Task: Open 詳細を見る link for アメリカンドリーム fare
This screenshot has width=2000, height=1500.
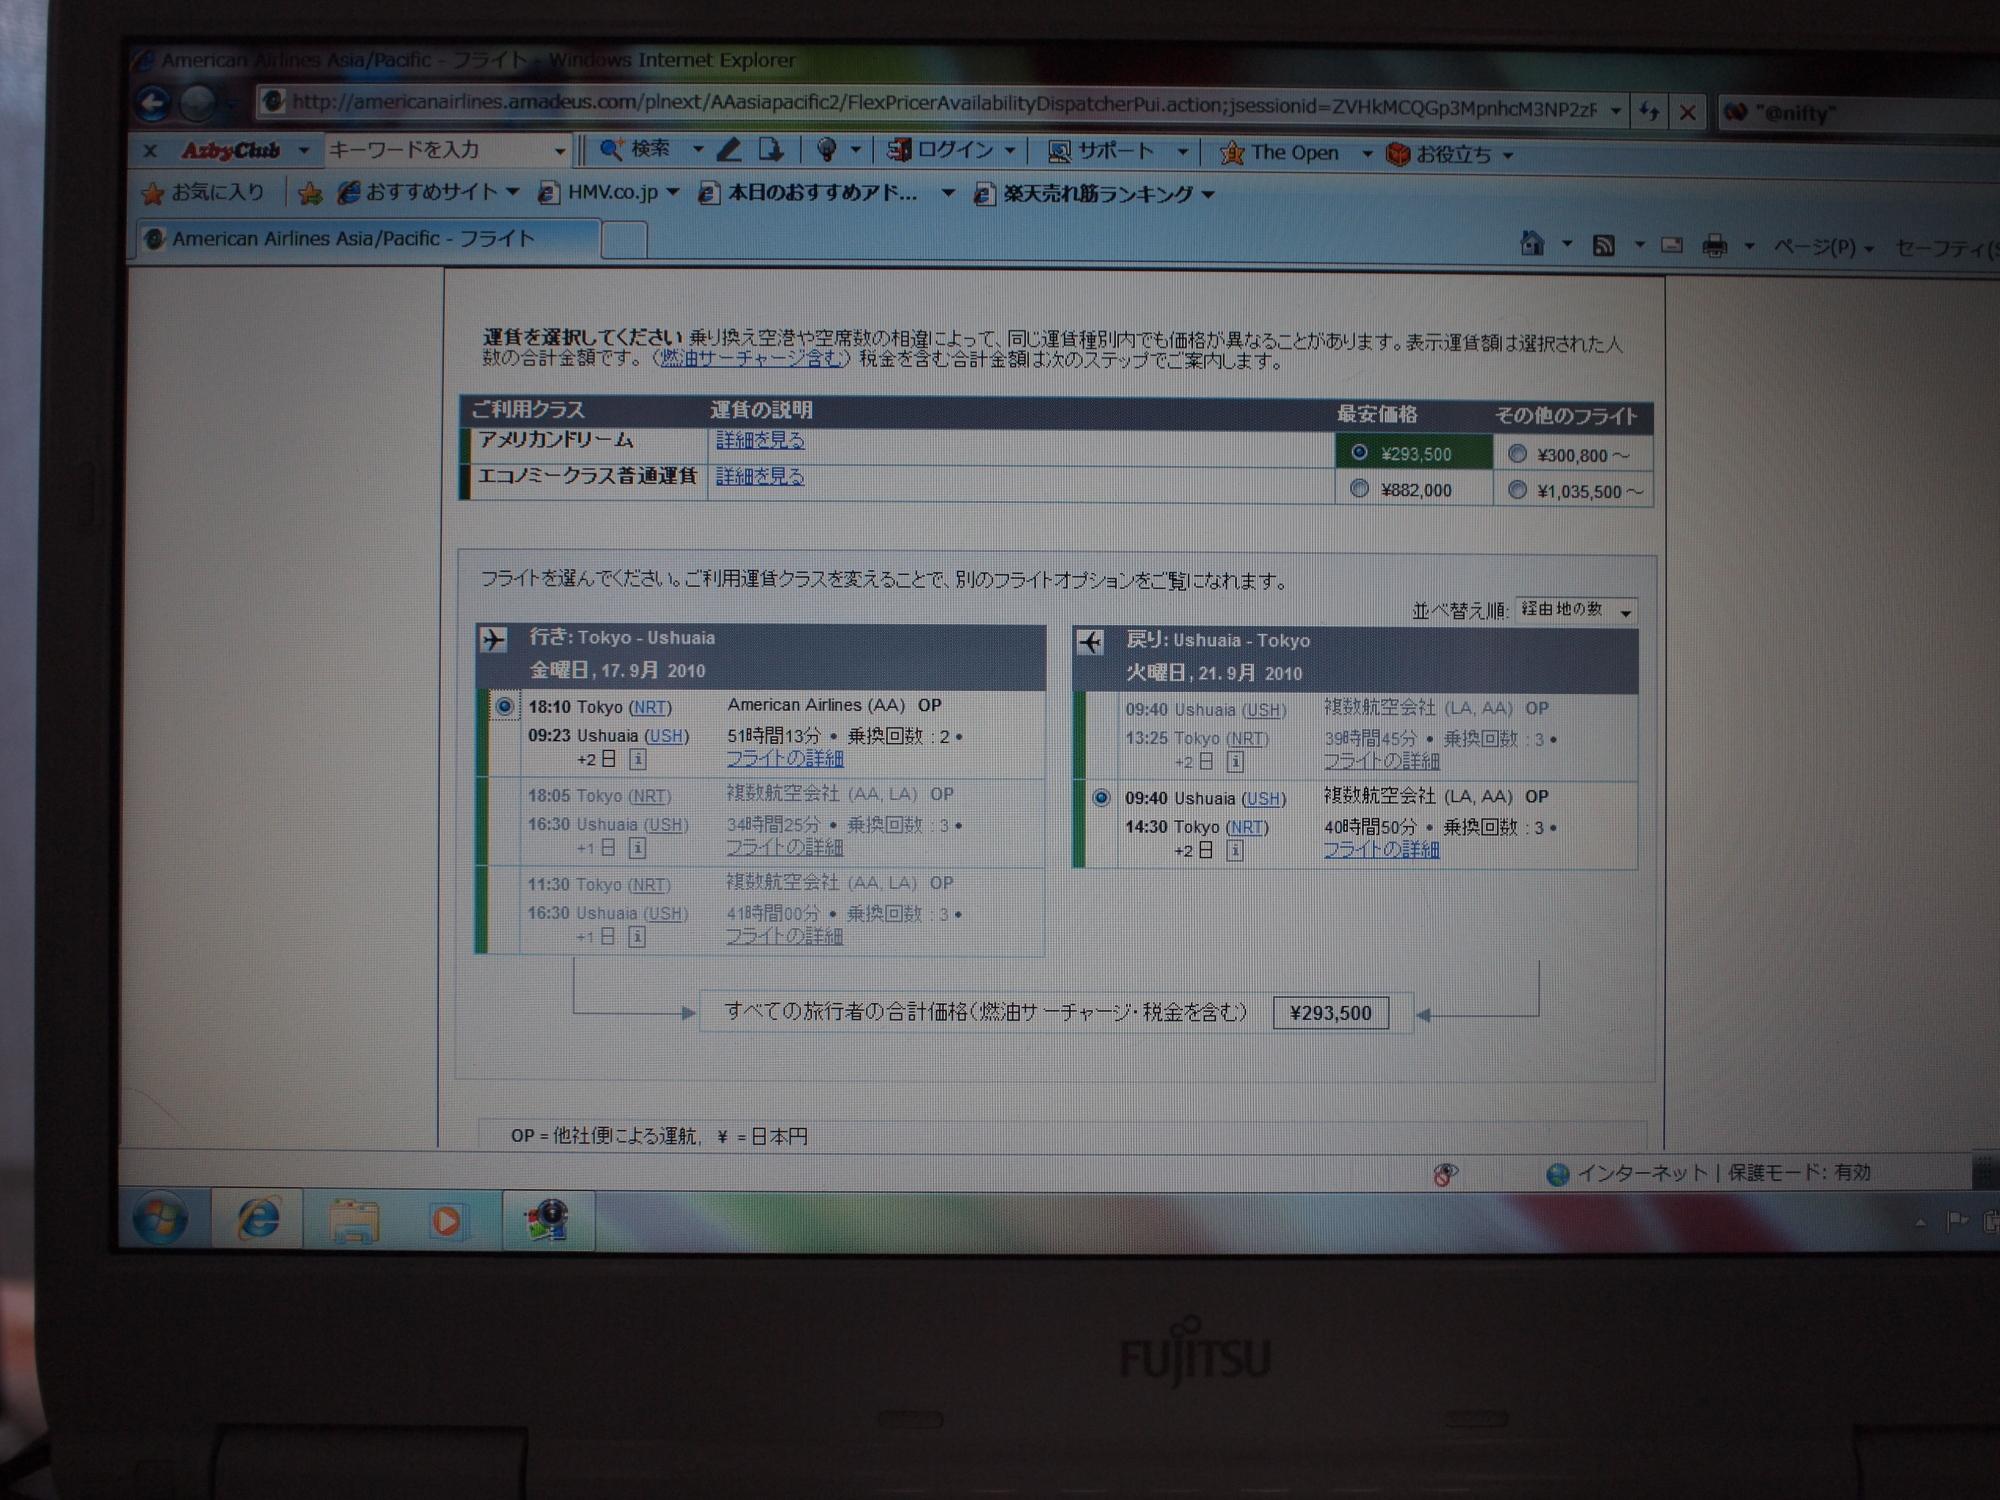Action: pyautogui.click(x=760, y=440)
